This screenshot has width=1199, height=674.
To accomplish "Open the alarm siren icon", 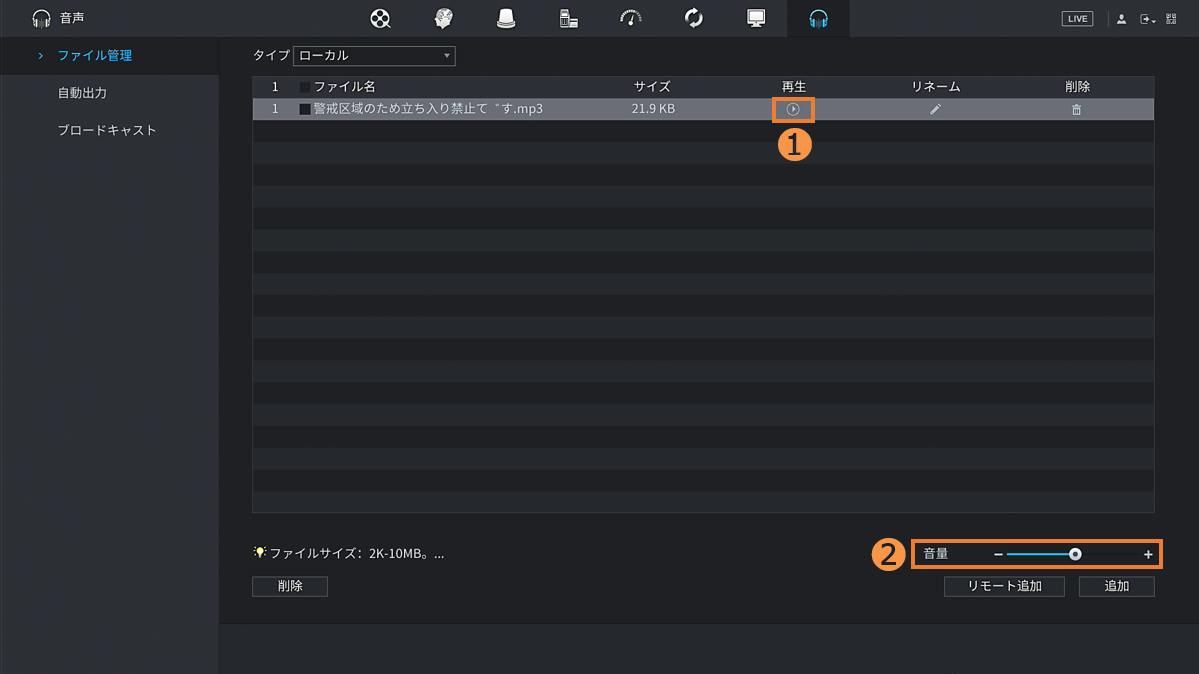I will click(x=506, y=19).
